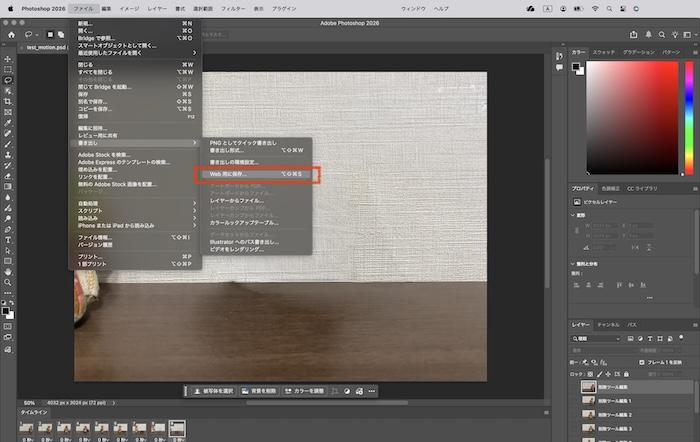Switch to the チャンネル tab
Viewport: 700px width, 442px height.
point(608,325)
